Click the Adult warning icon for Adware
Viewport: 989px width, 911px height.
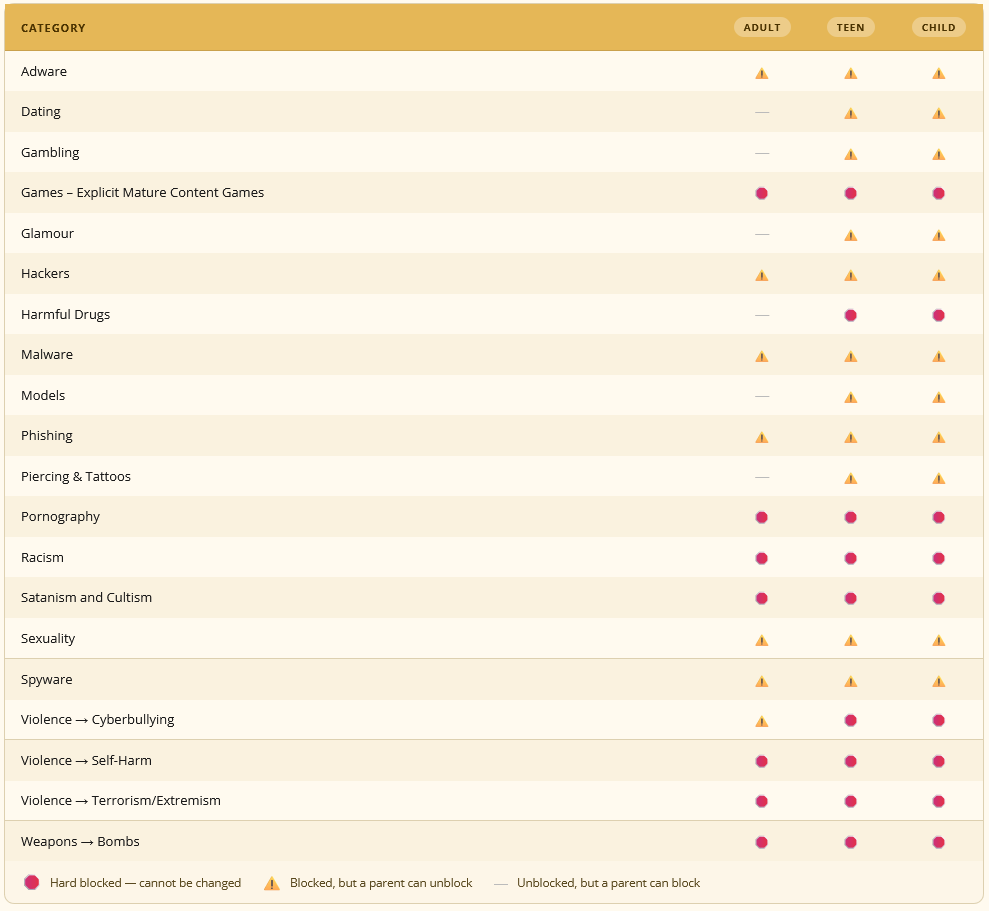pyautogui.click(x=762, y=73)
